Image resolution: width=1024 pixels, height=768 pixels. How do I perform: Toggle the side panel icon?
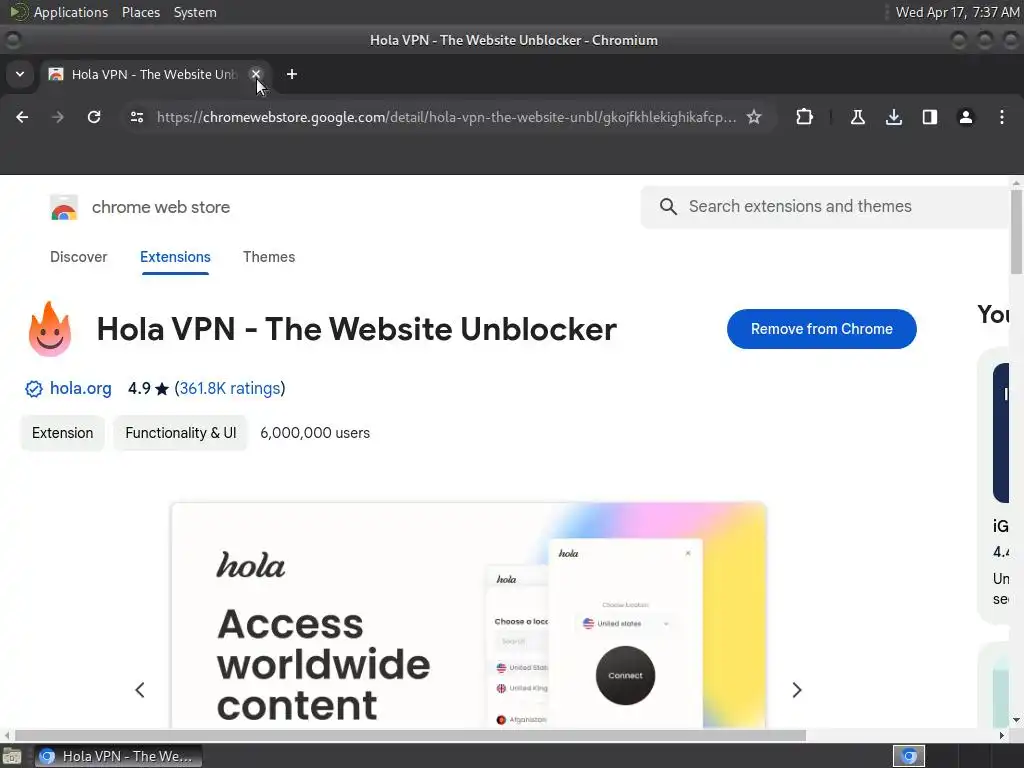coord(930,117)
